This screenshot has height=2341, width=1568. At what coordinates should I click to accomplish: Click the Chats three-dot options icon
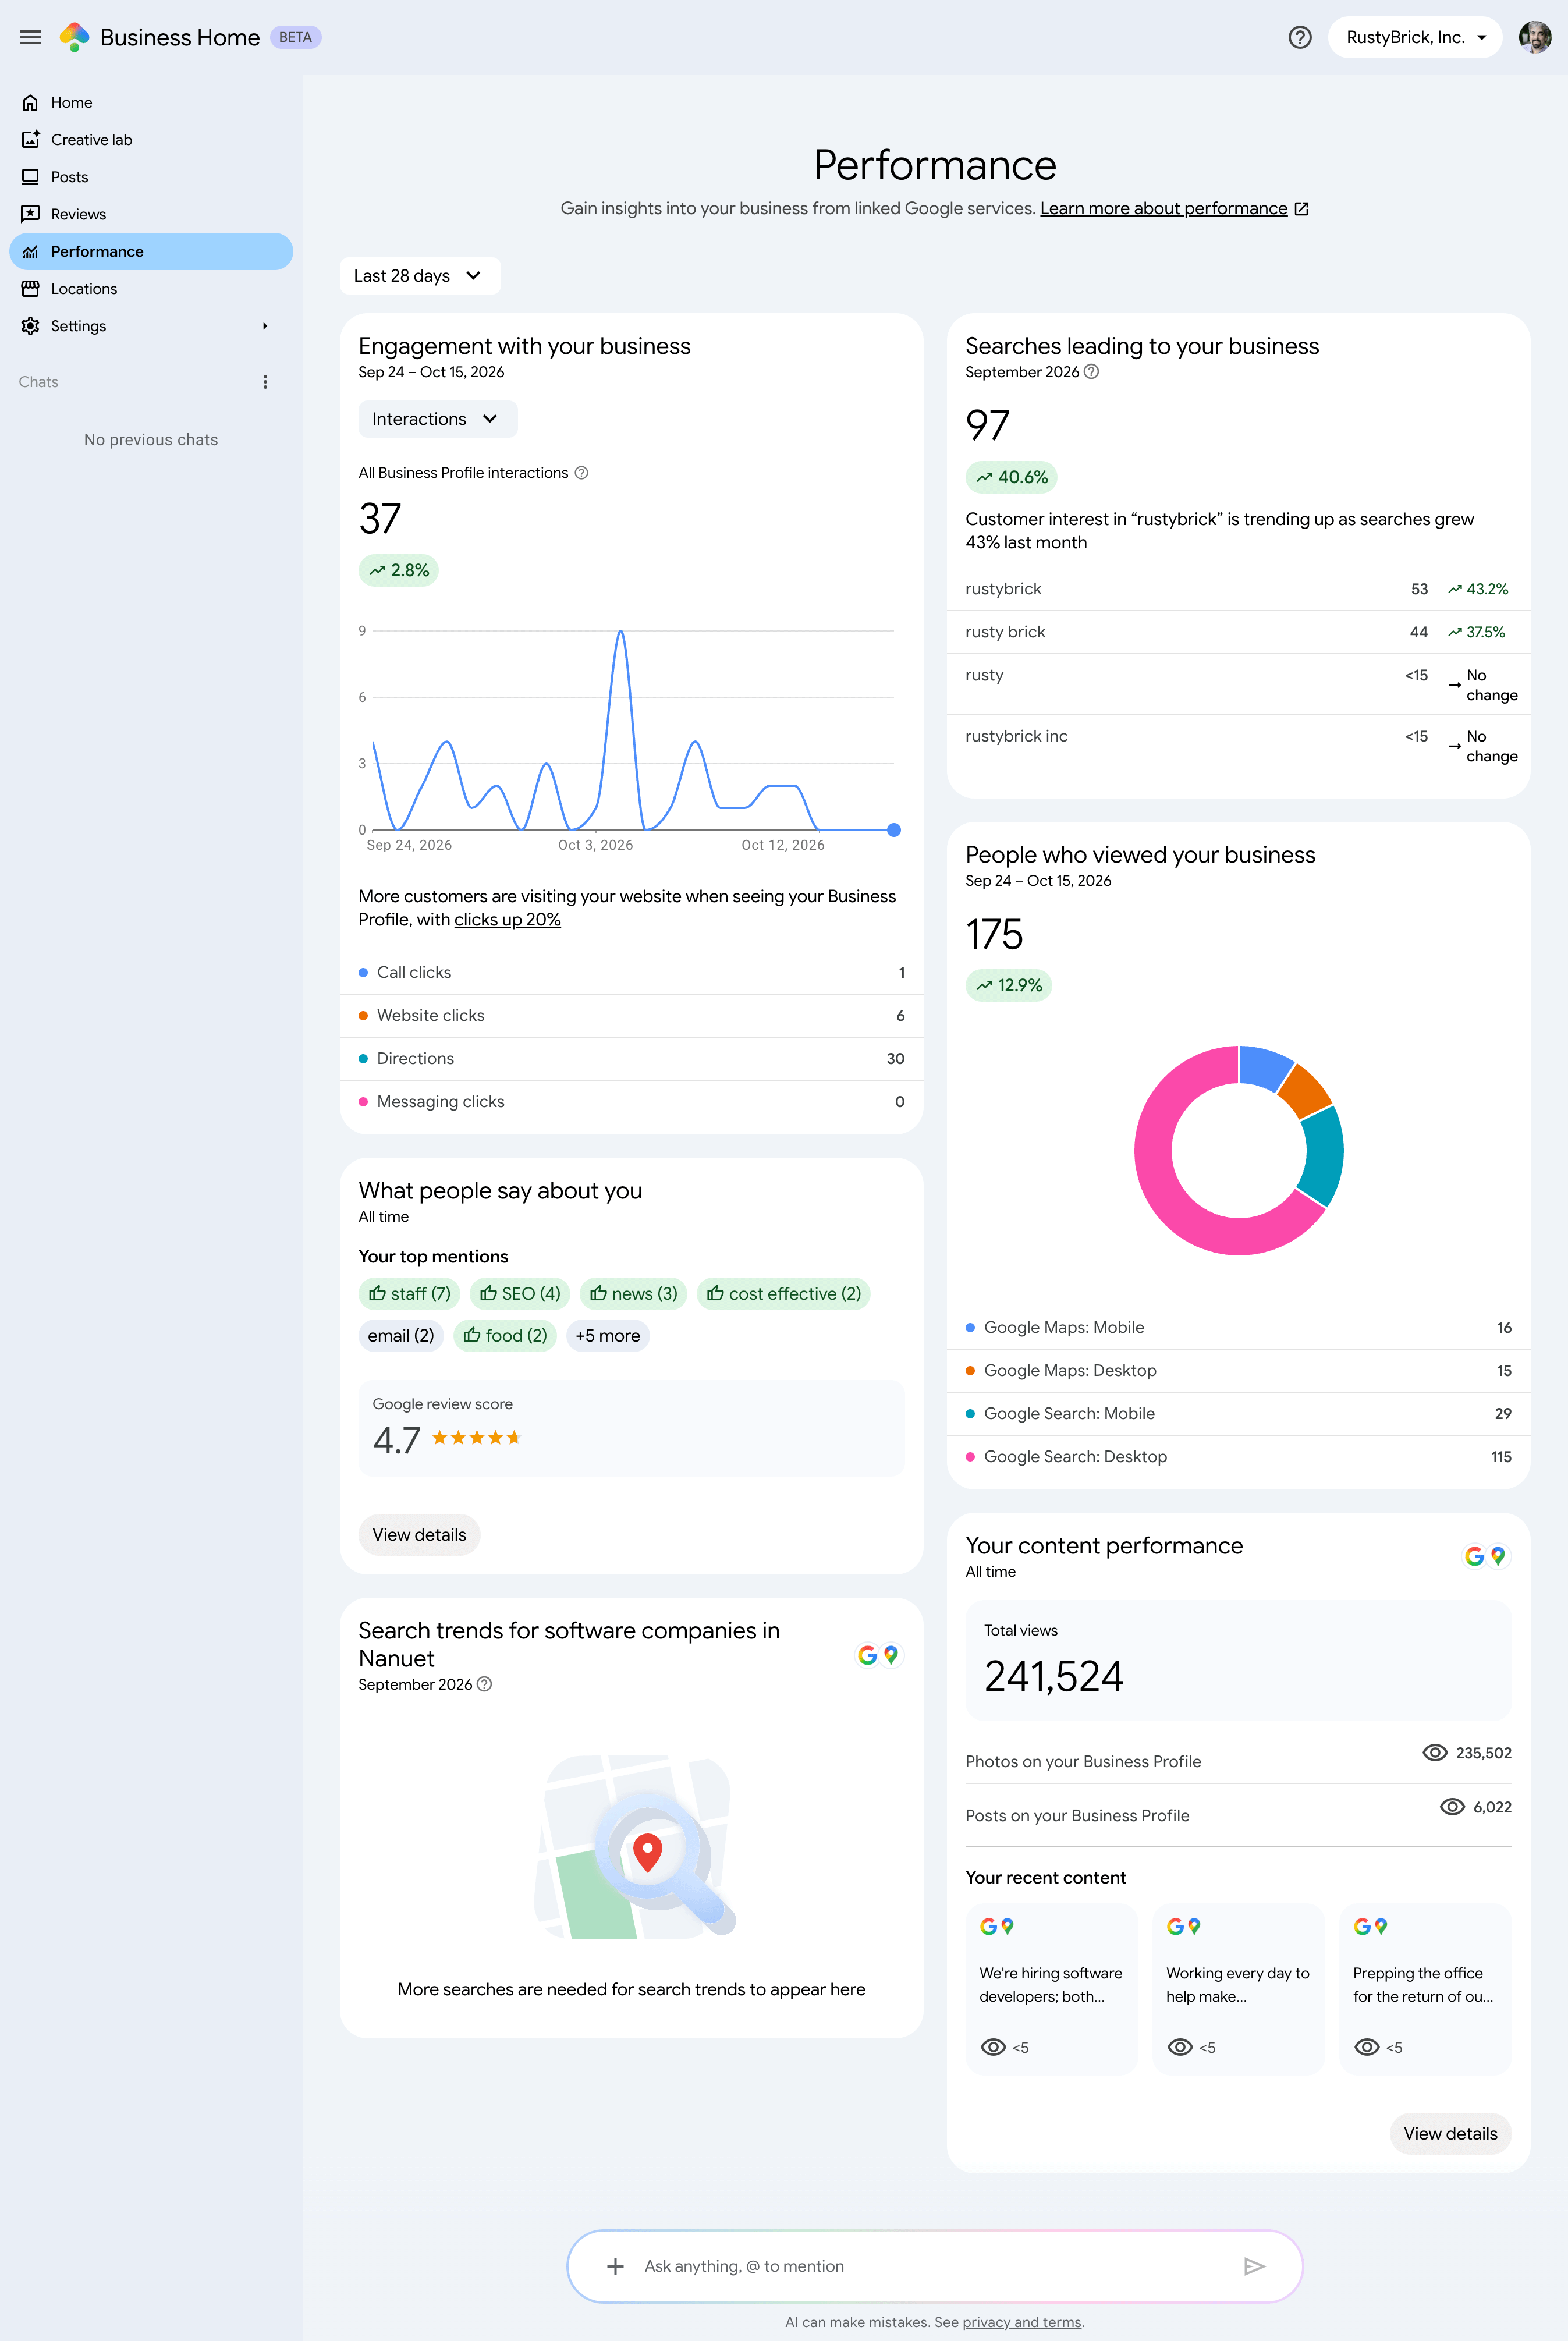tap(265, 382)
